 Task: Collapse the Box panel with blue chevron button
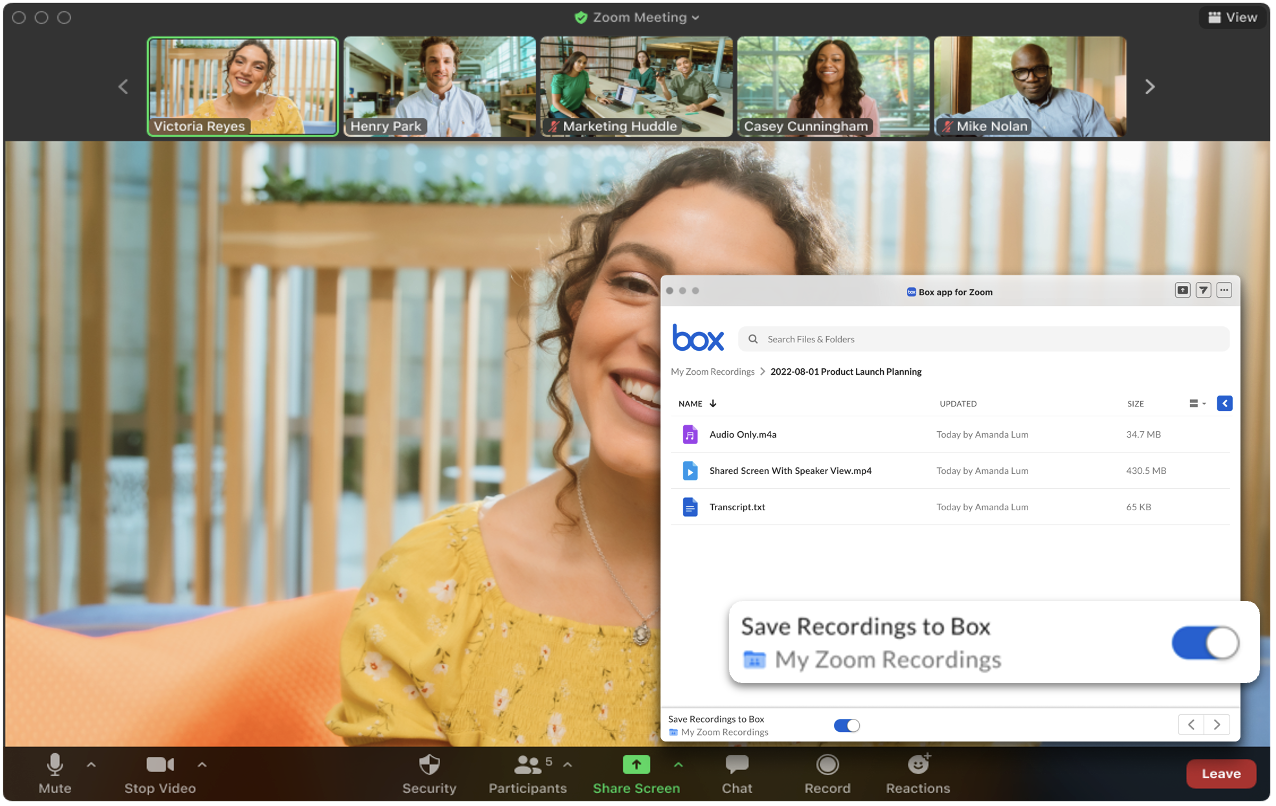(x=1225, y=404)
